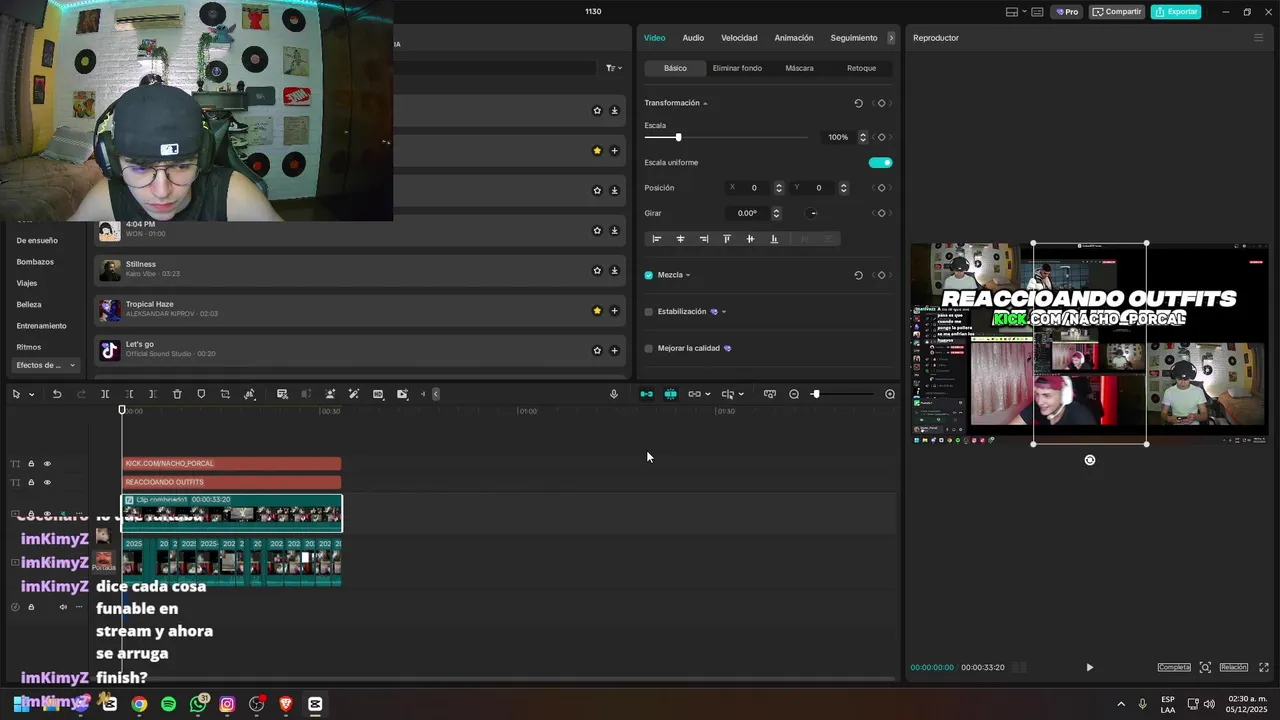Lock the KICK.COM/NACHO_PORCAL text track

(31, 463)
